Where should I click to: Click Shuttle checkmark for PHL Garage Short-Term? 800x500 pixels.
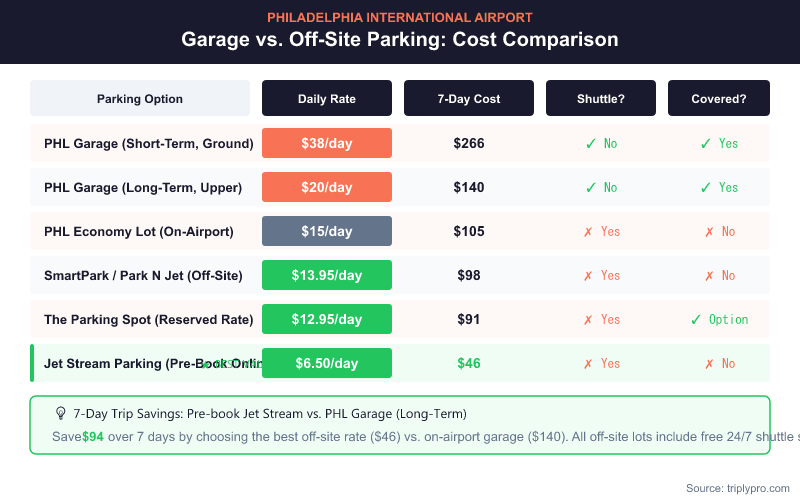tap(591, 144)
